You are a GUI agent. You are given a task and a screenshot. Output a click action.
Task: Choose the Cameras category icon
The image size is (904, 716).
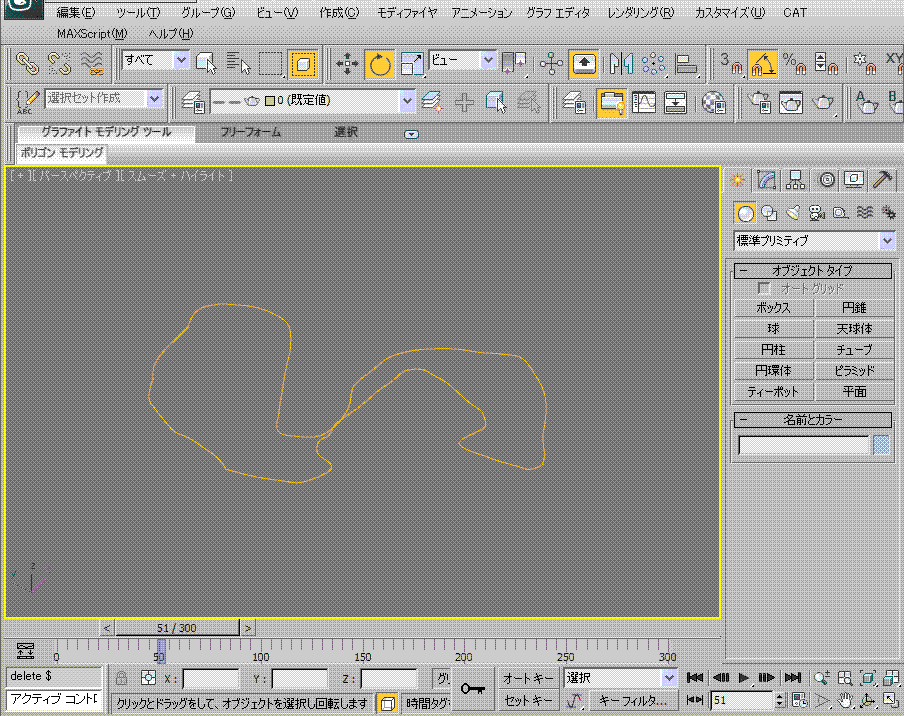pyautogui.click(x=817, y=212)
